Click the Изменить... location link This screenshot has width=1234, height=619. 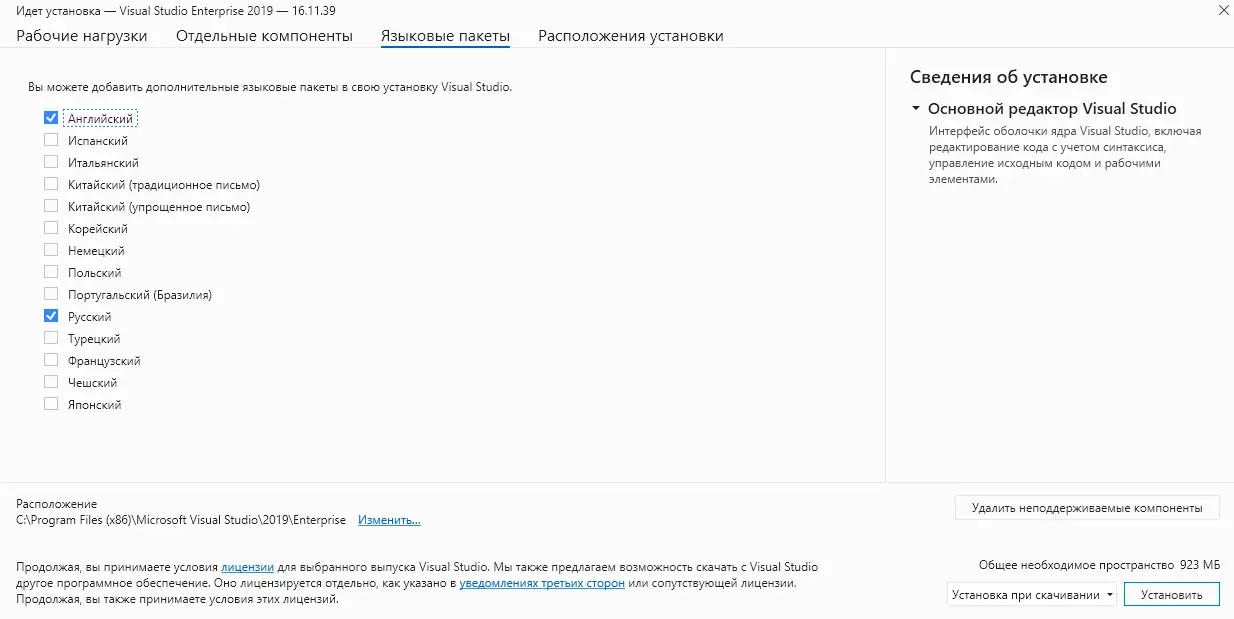click(389, 520)
